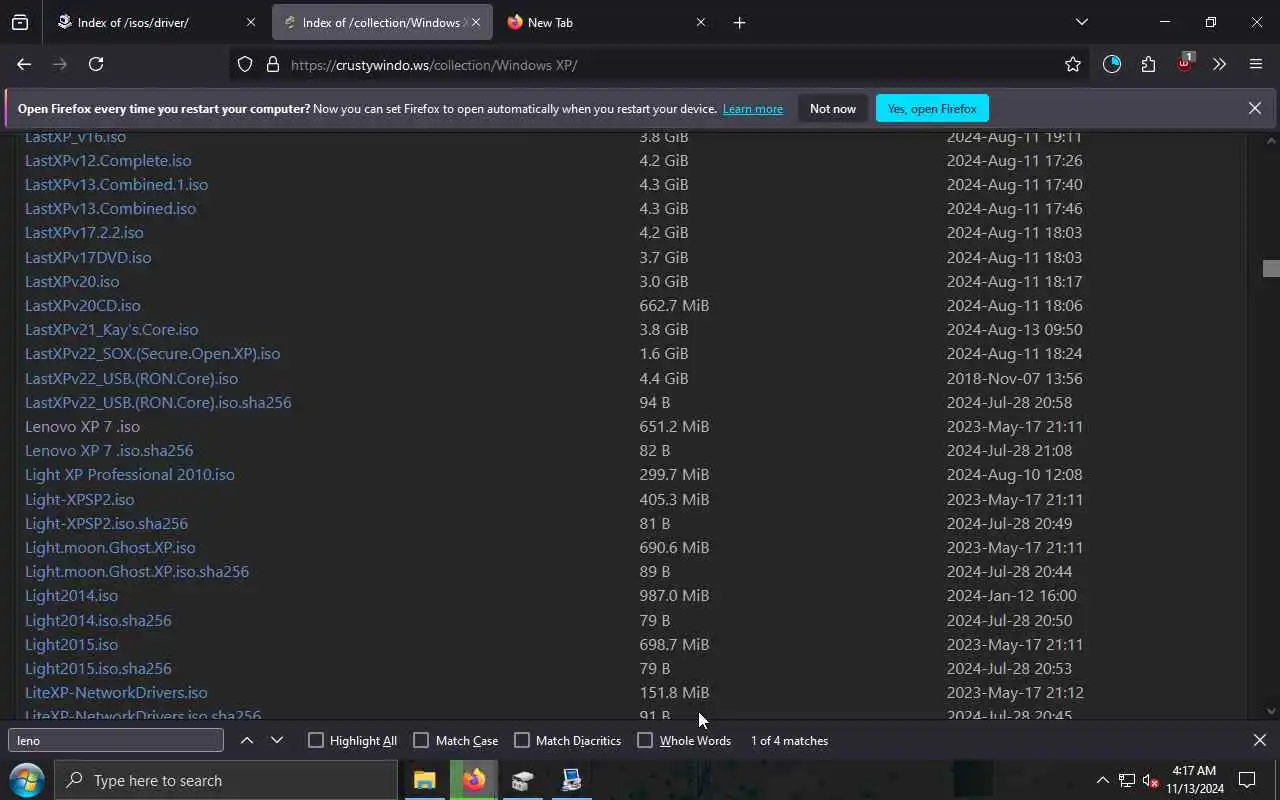
Task: Enable Whole Words checkbox
Action: coord(645,740)
